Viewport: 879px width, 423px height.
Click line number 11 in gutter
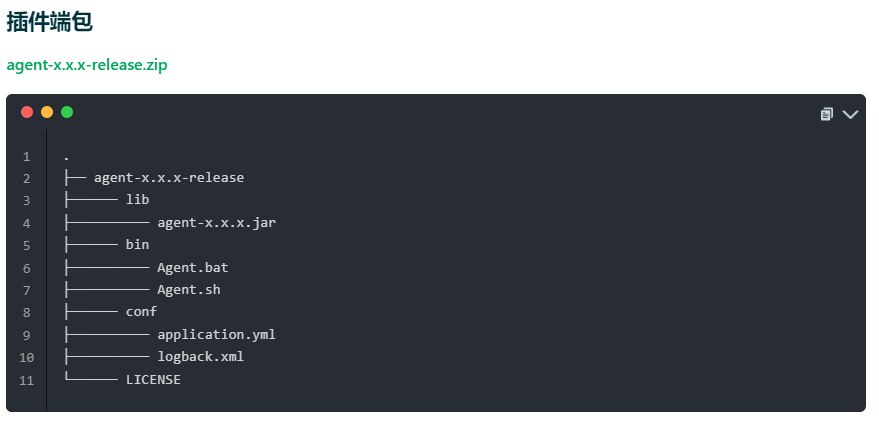click(26, 380)
